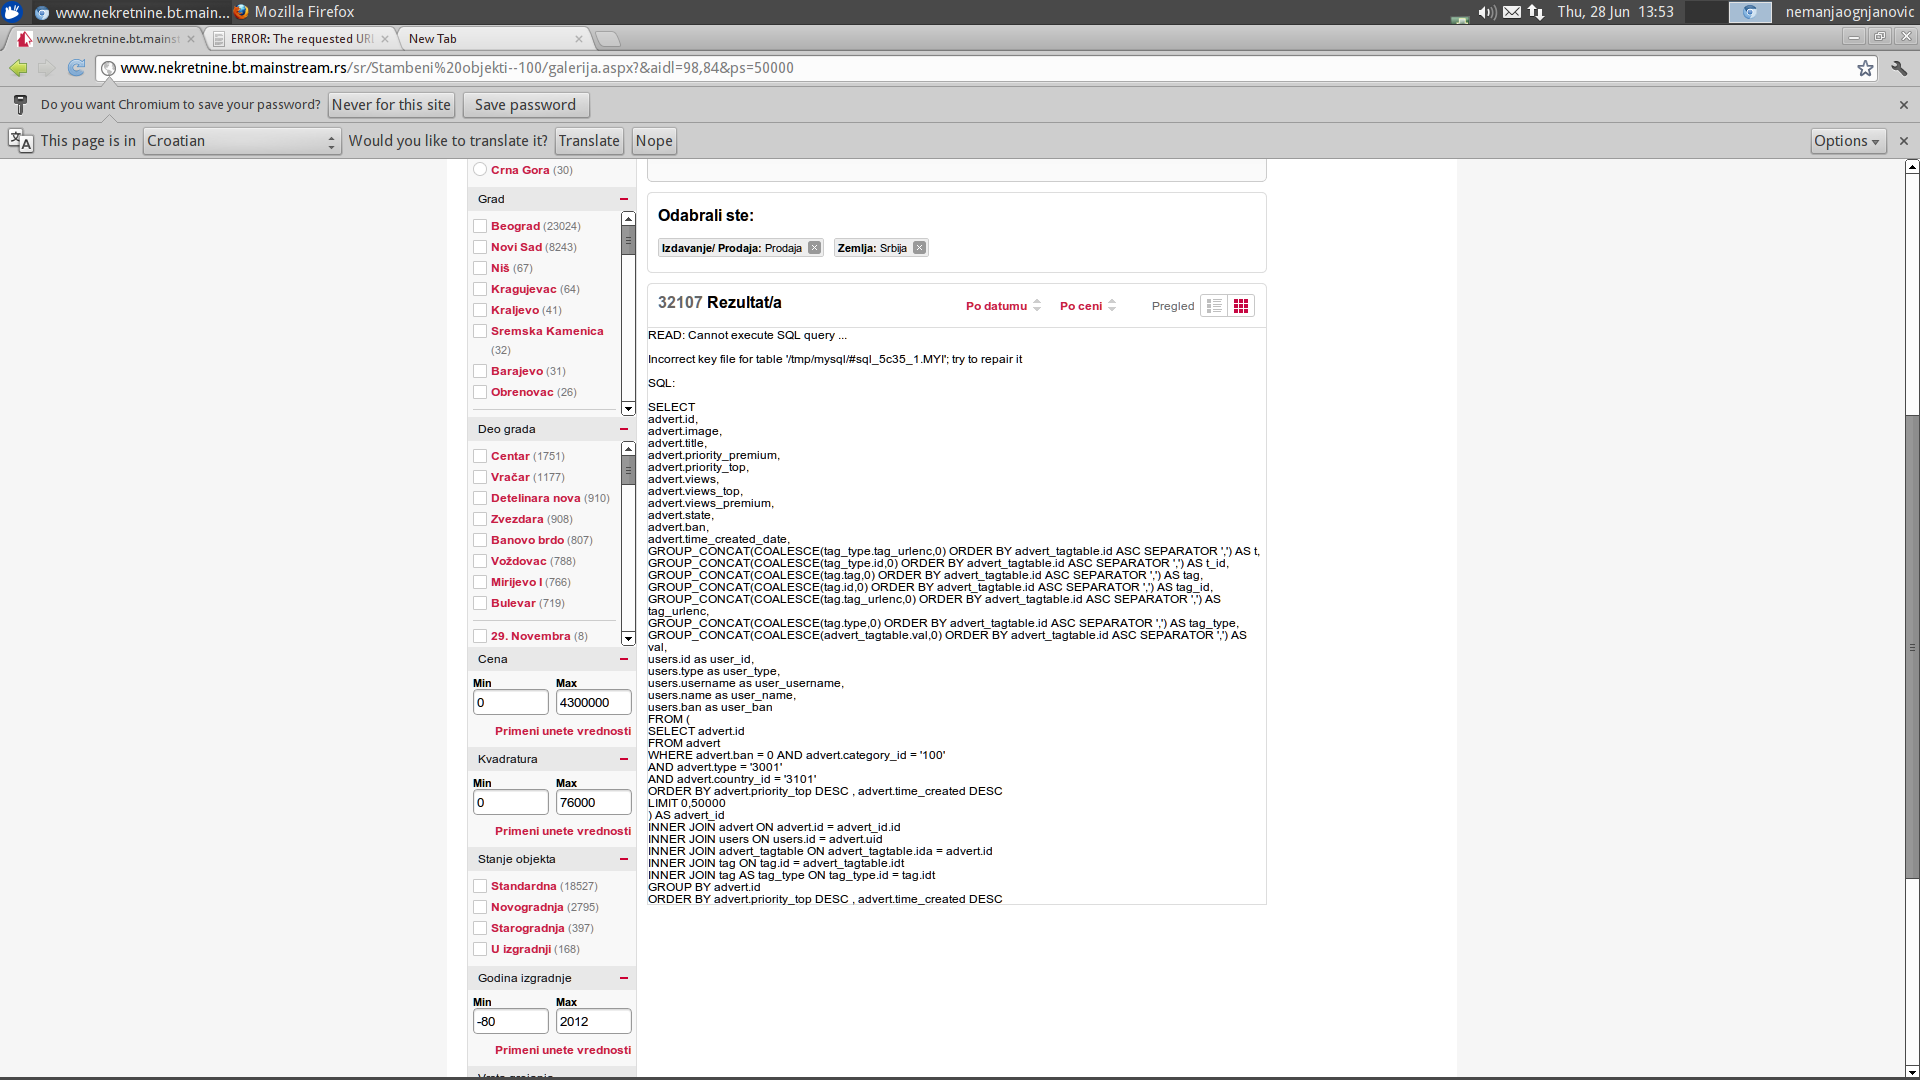Remove the Zemlja: Srbija filter tag
1920x1080 pixels.
(919, 248)
